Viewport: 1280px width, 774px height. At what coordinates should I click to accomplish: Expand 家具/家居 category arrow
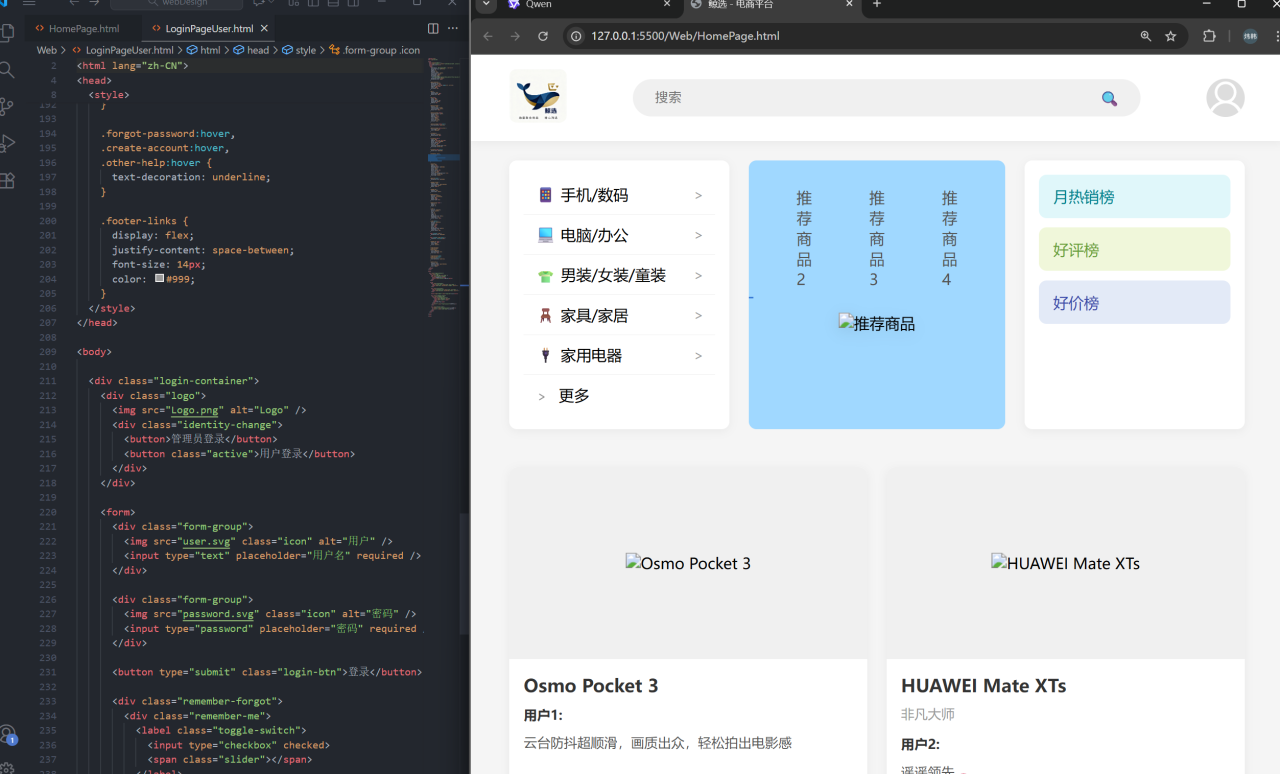click(698, 316)
